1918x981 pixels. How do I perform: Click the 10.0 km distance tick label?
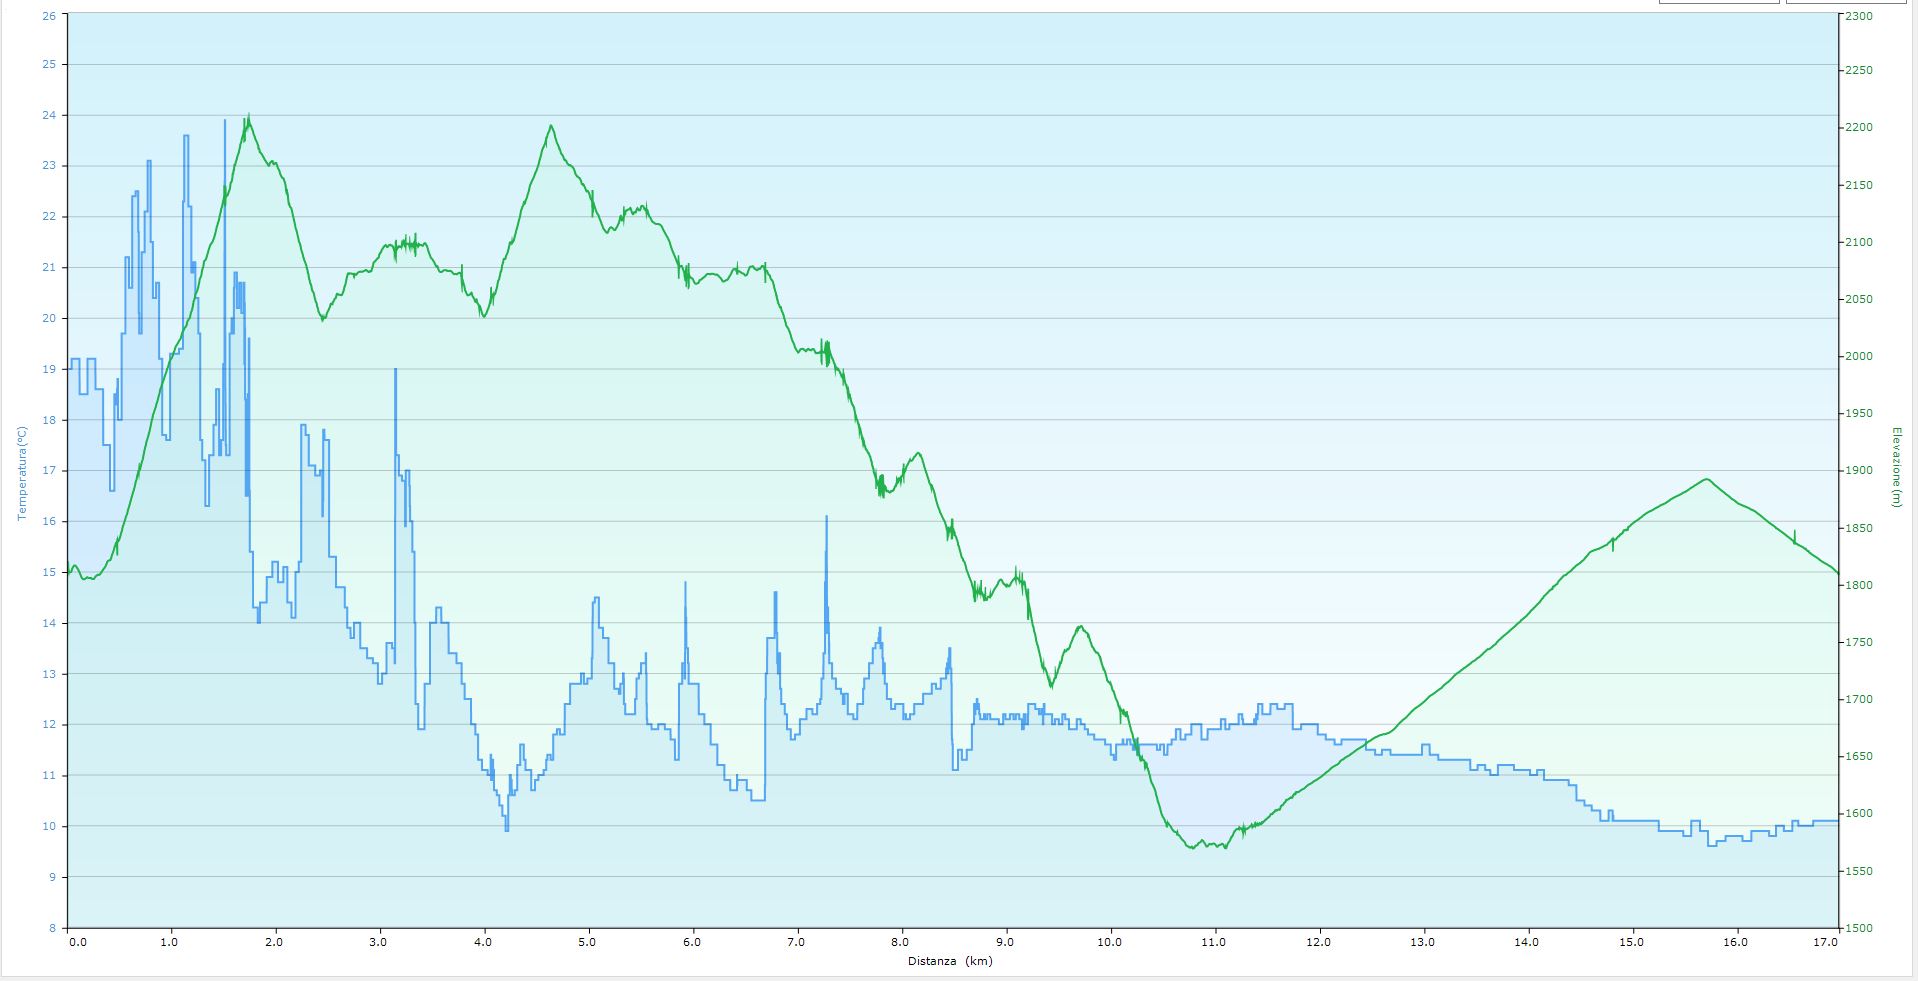click(1110, 942)
